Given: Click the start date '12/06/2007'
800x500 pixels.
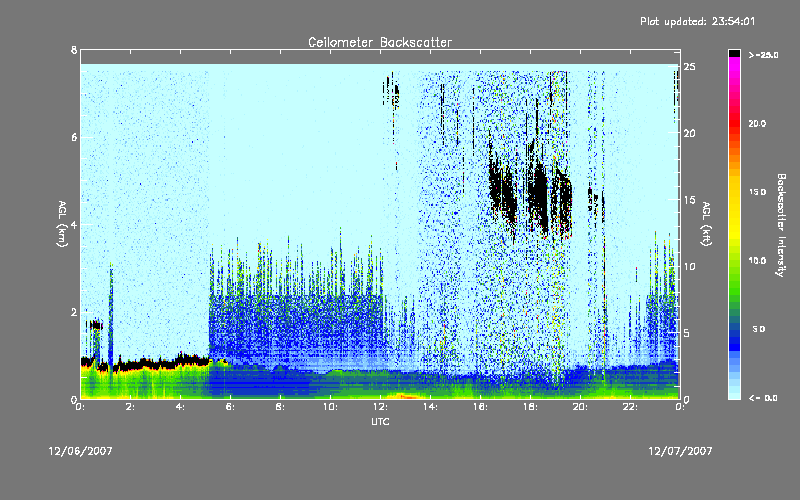Looking at the screenshot, I should (x=80, y=451).
